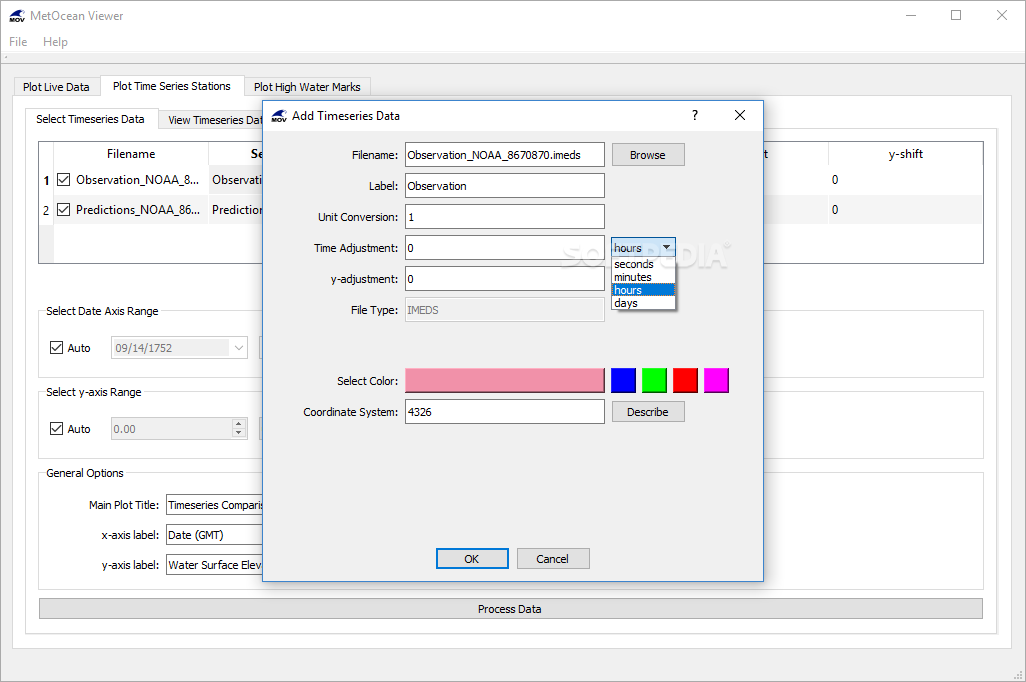This screenshot has height=682, width=1026.
Task: Click the Process Data button
Action: [x=510, y=609]
